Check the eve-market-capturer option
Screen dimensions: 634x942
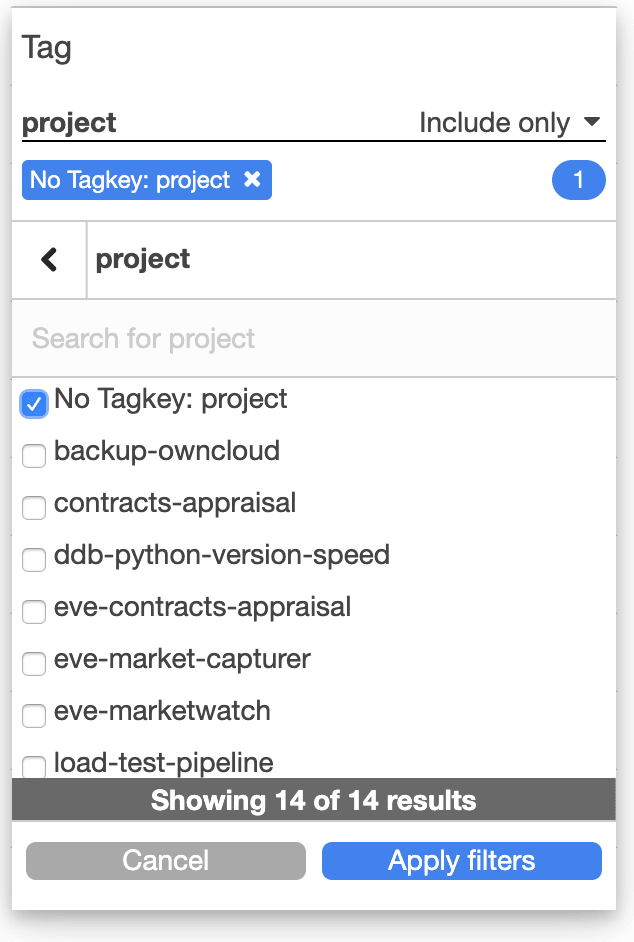click(x=34, y=663)
